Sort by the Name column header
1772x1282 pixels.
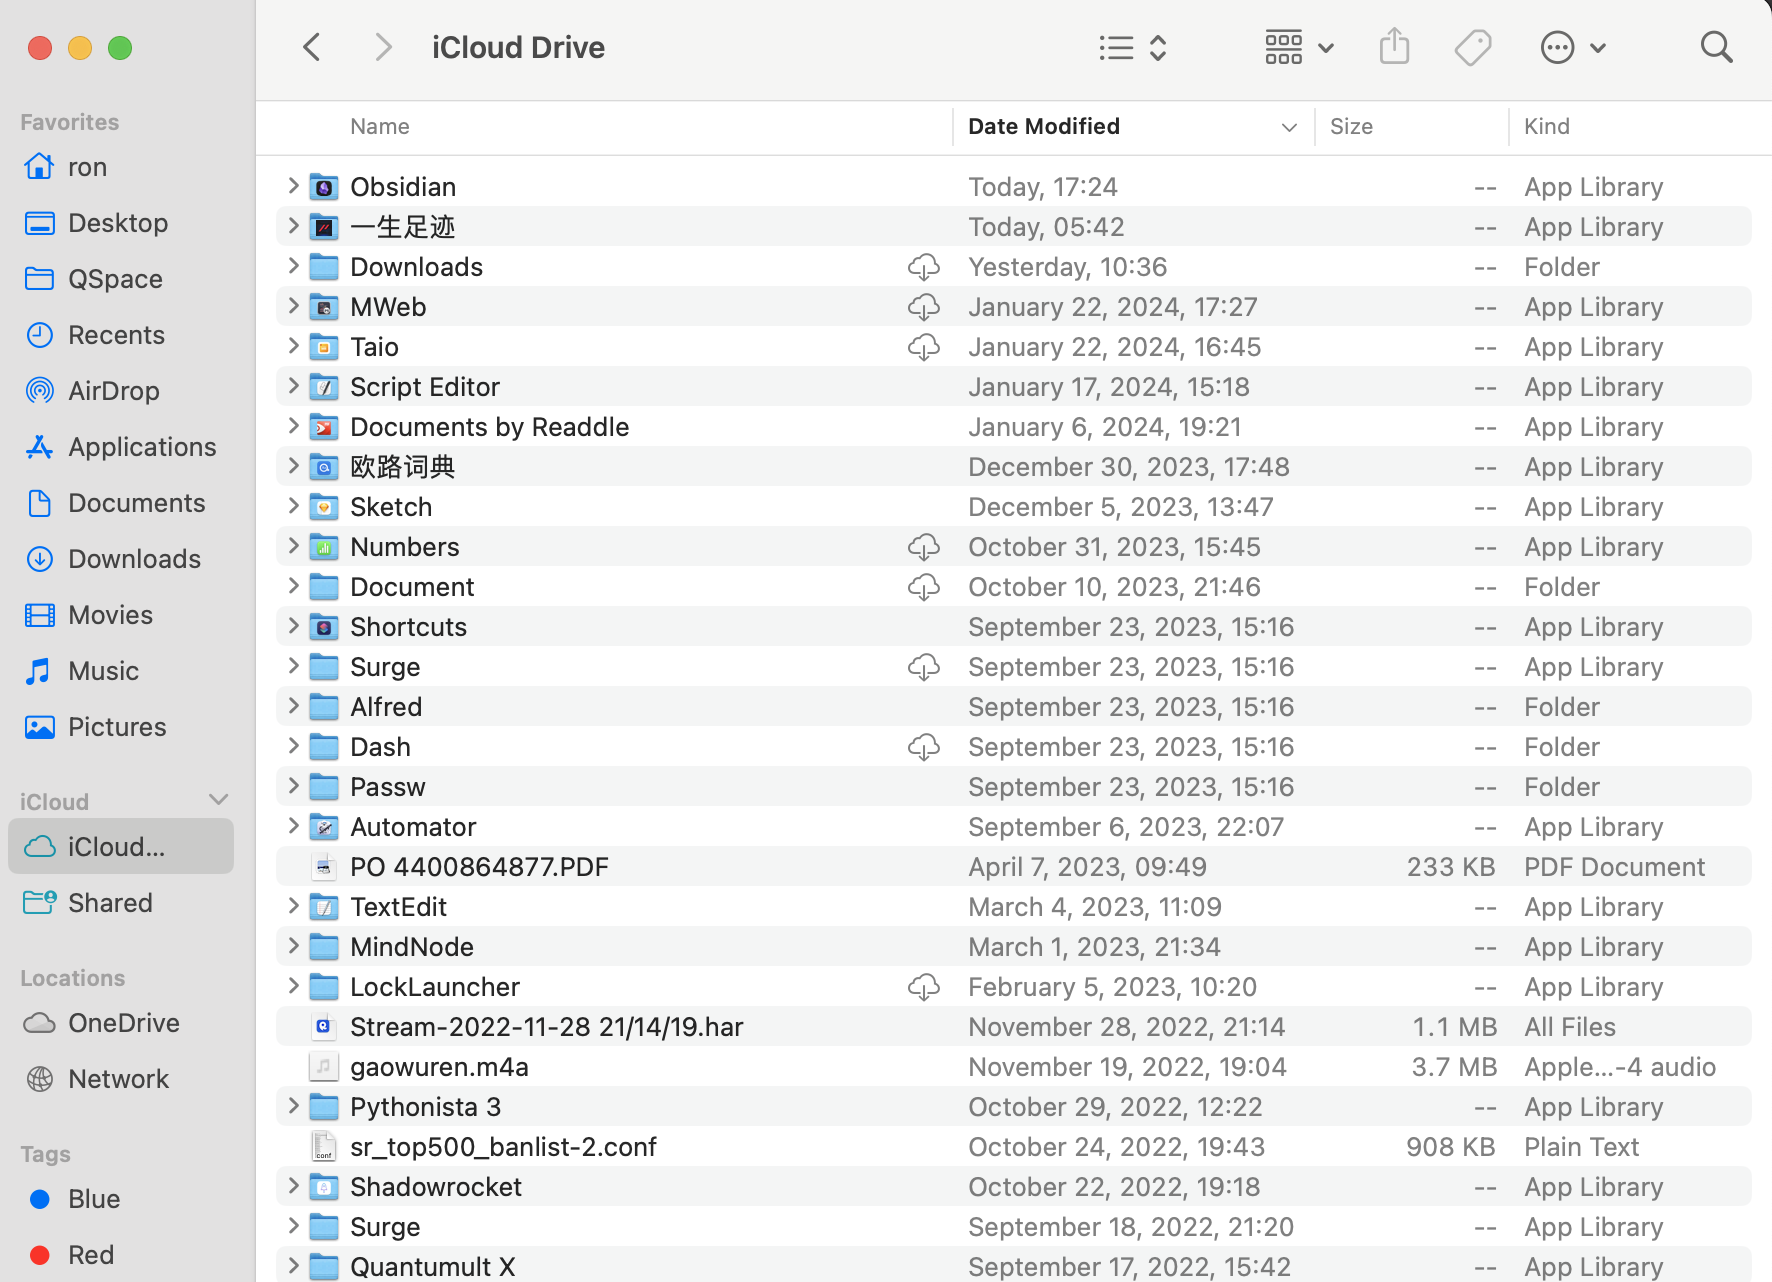(380, 127)
